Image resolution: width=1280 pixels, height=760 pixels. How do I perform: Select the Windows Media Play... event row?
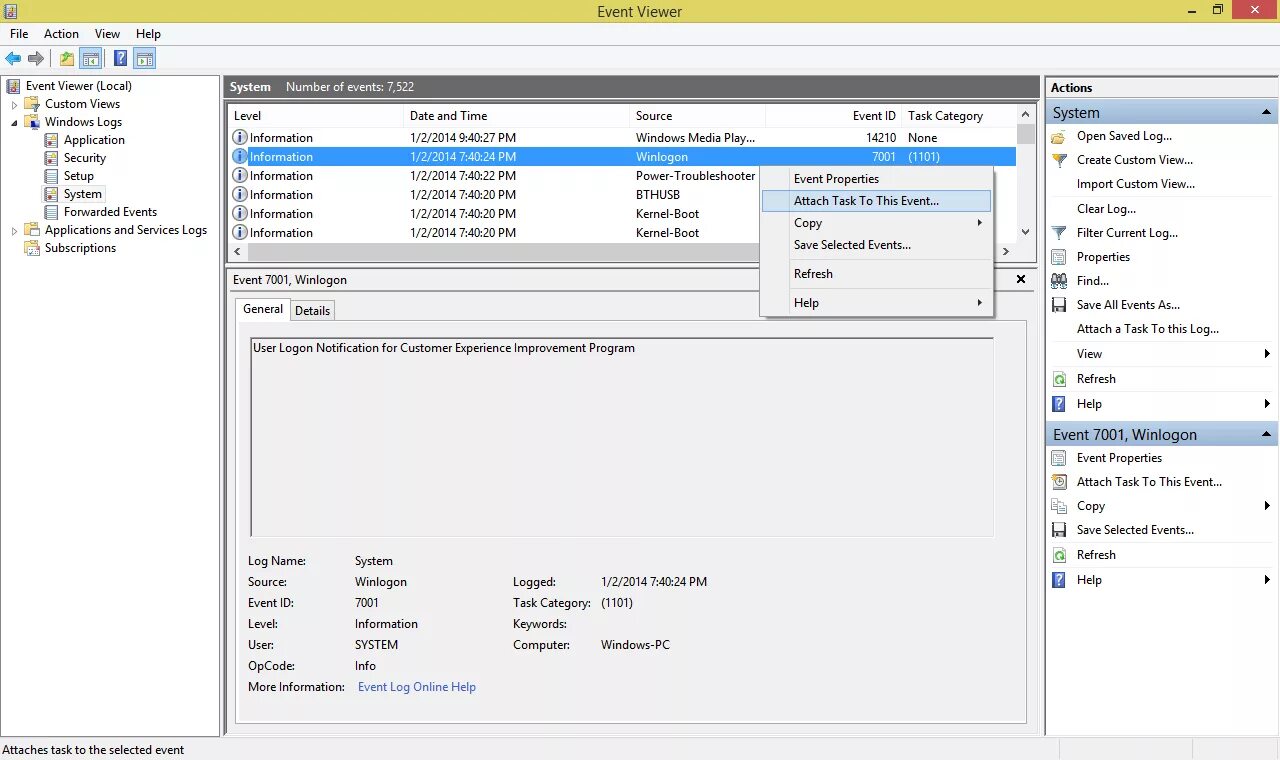622,138
